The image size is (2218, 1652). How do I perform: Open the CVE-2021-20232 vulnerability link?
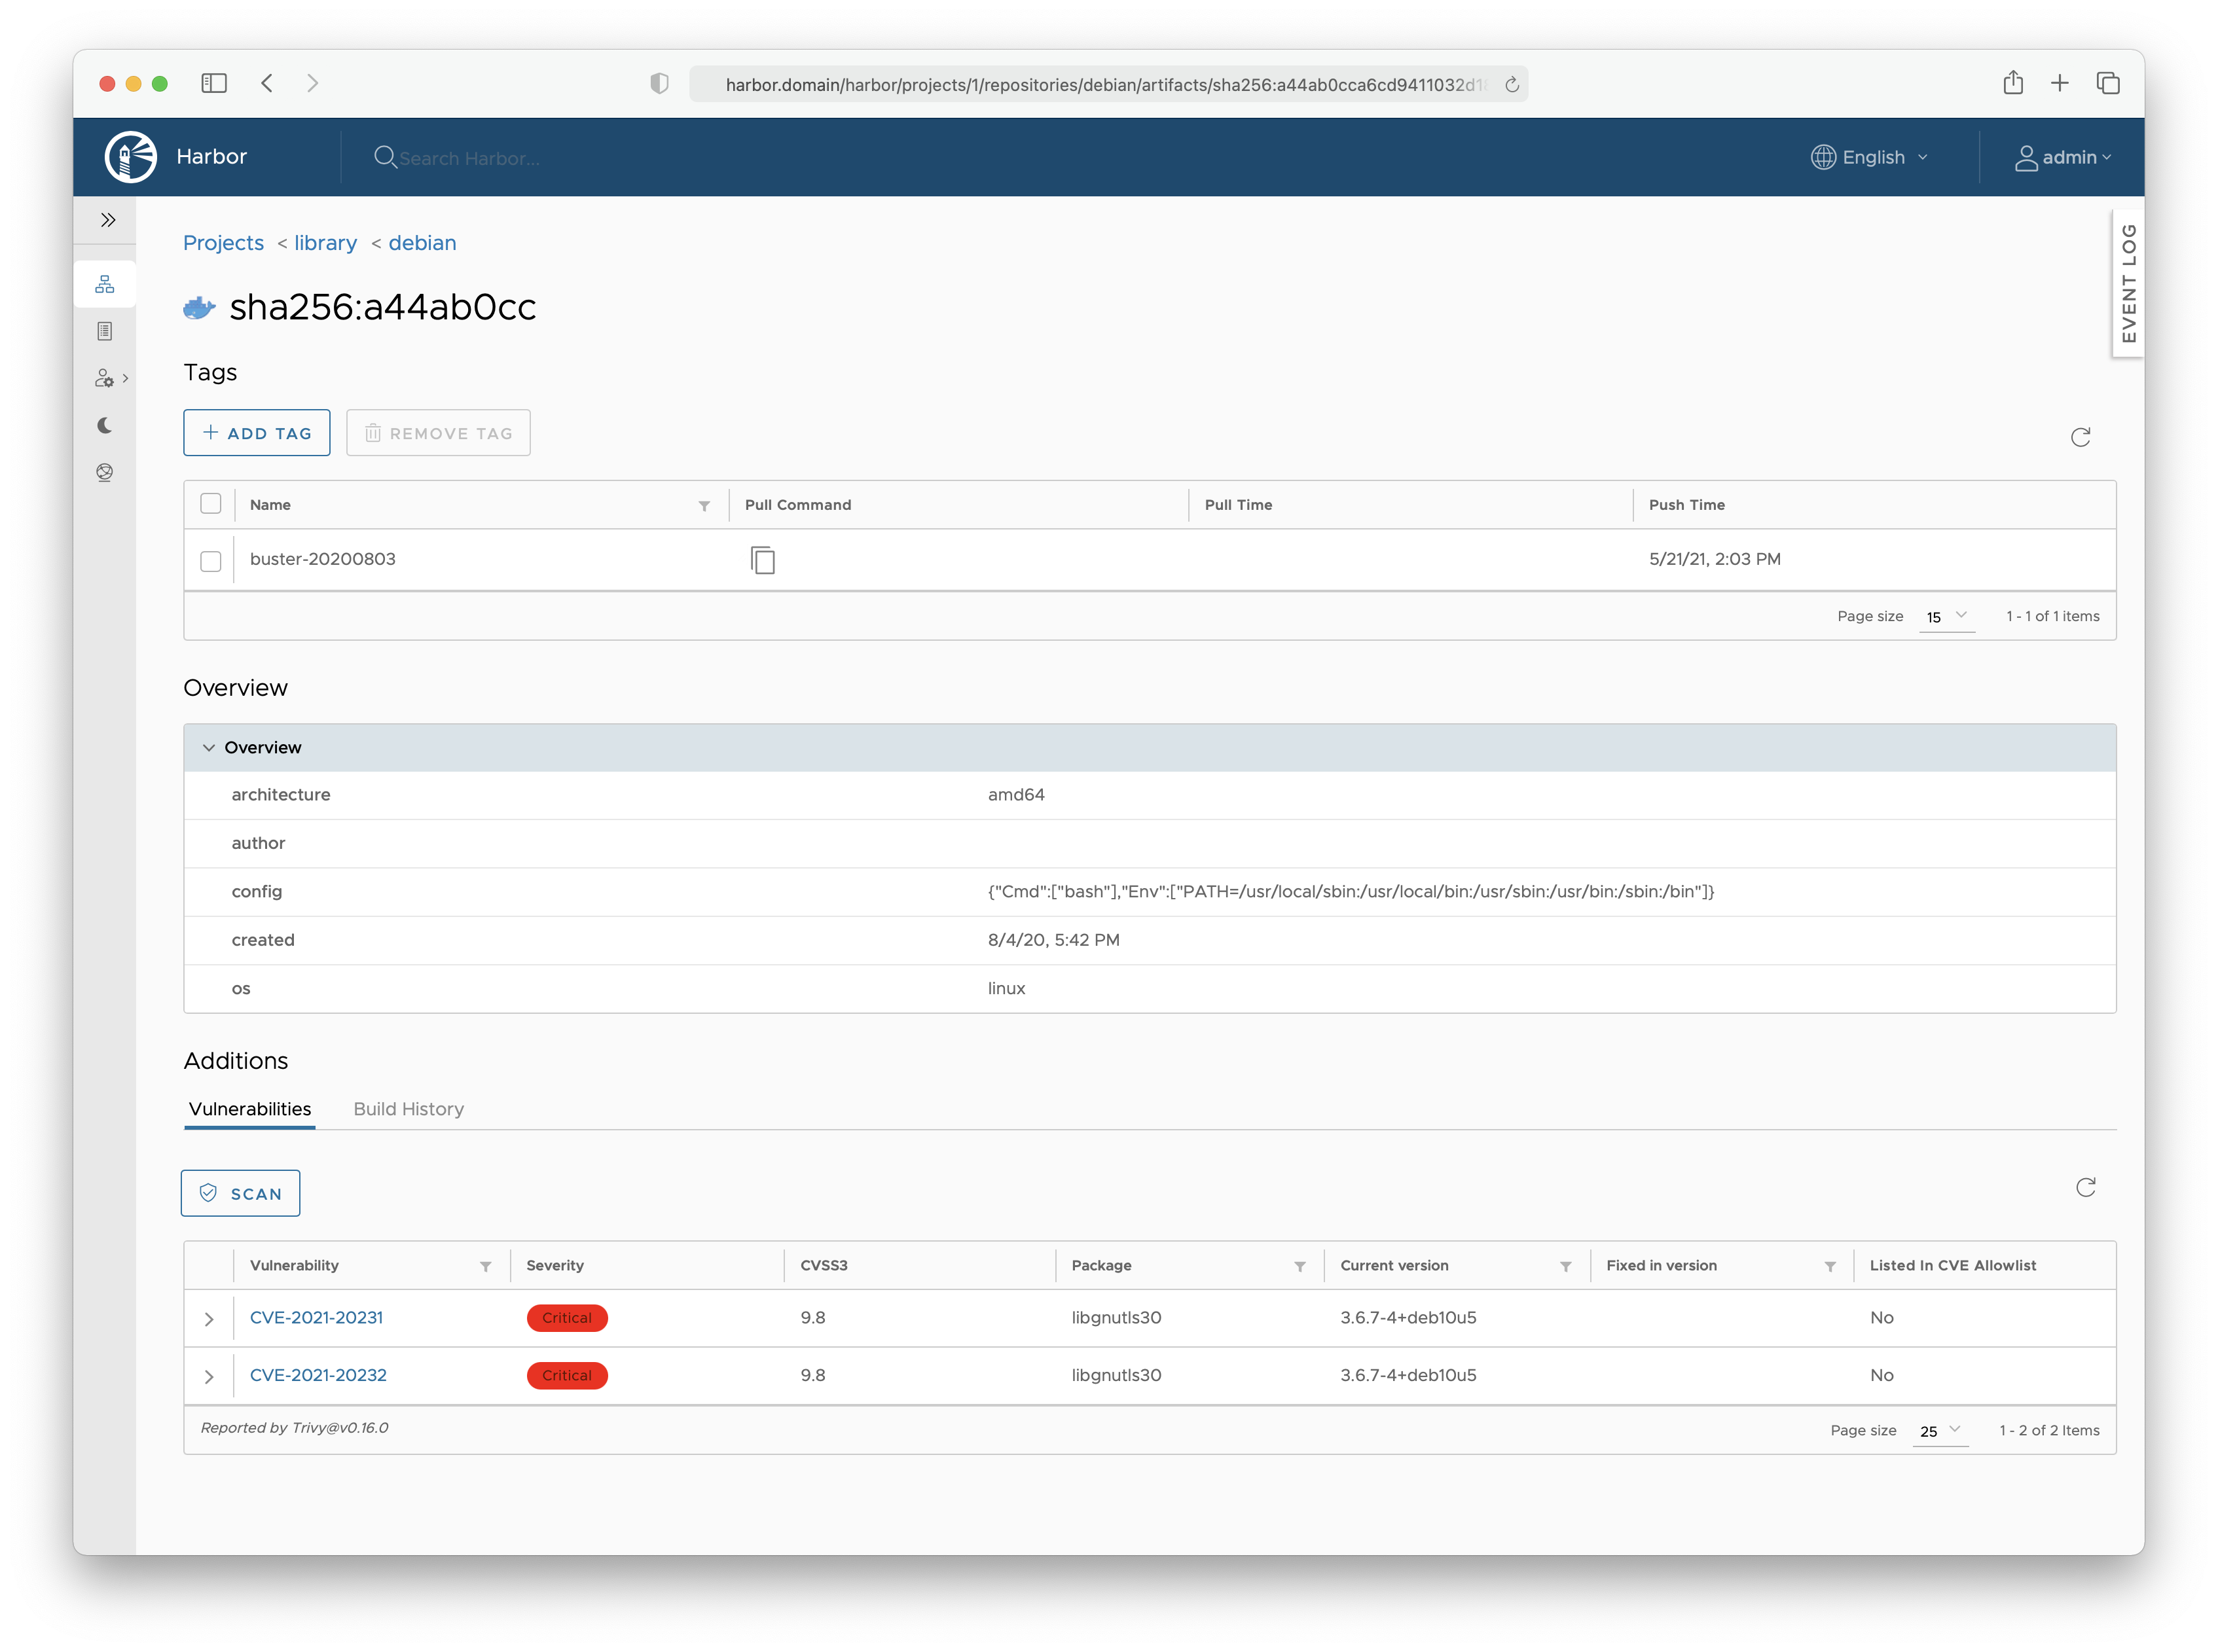click(318, 1375)
